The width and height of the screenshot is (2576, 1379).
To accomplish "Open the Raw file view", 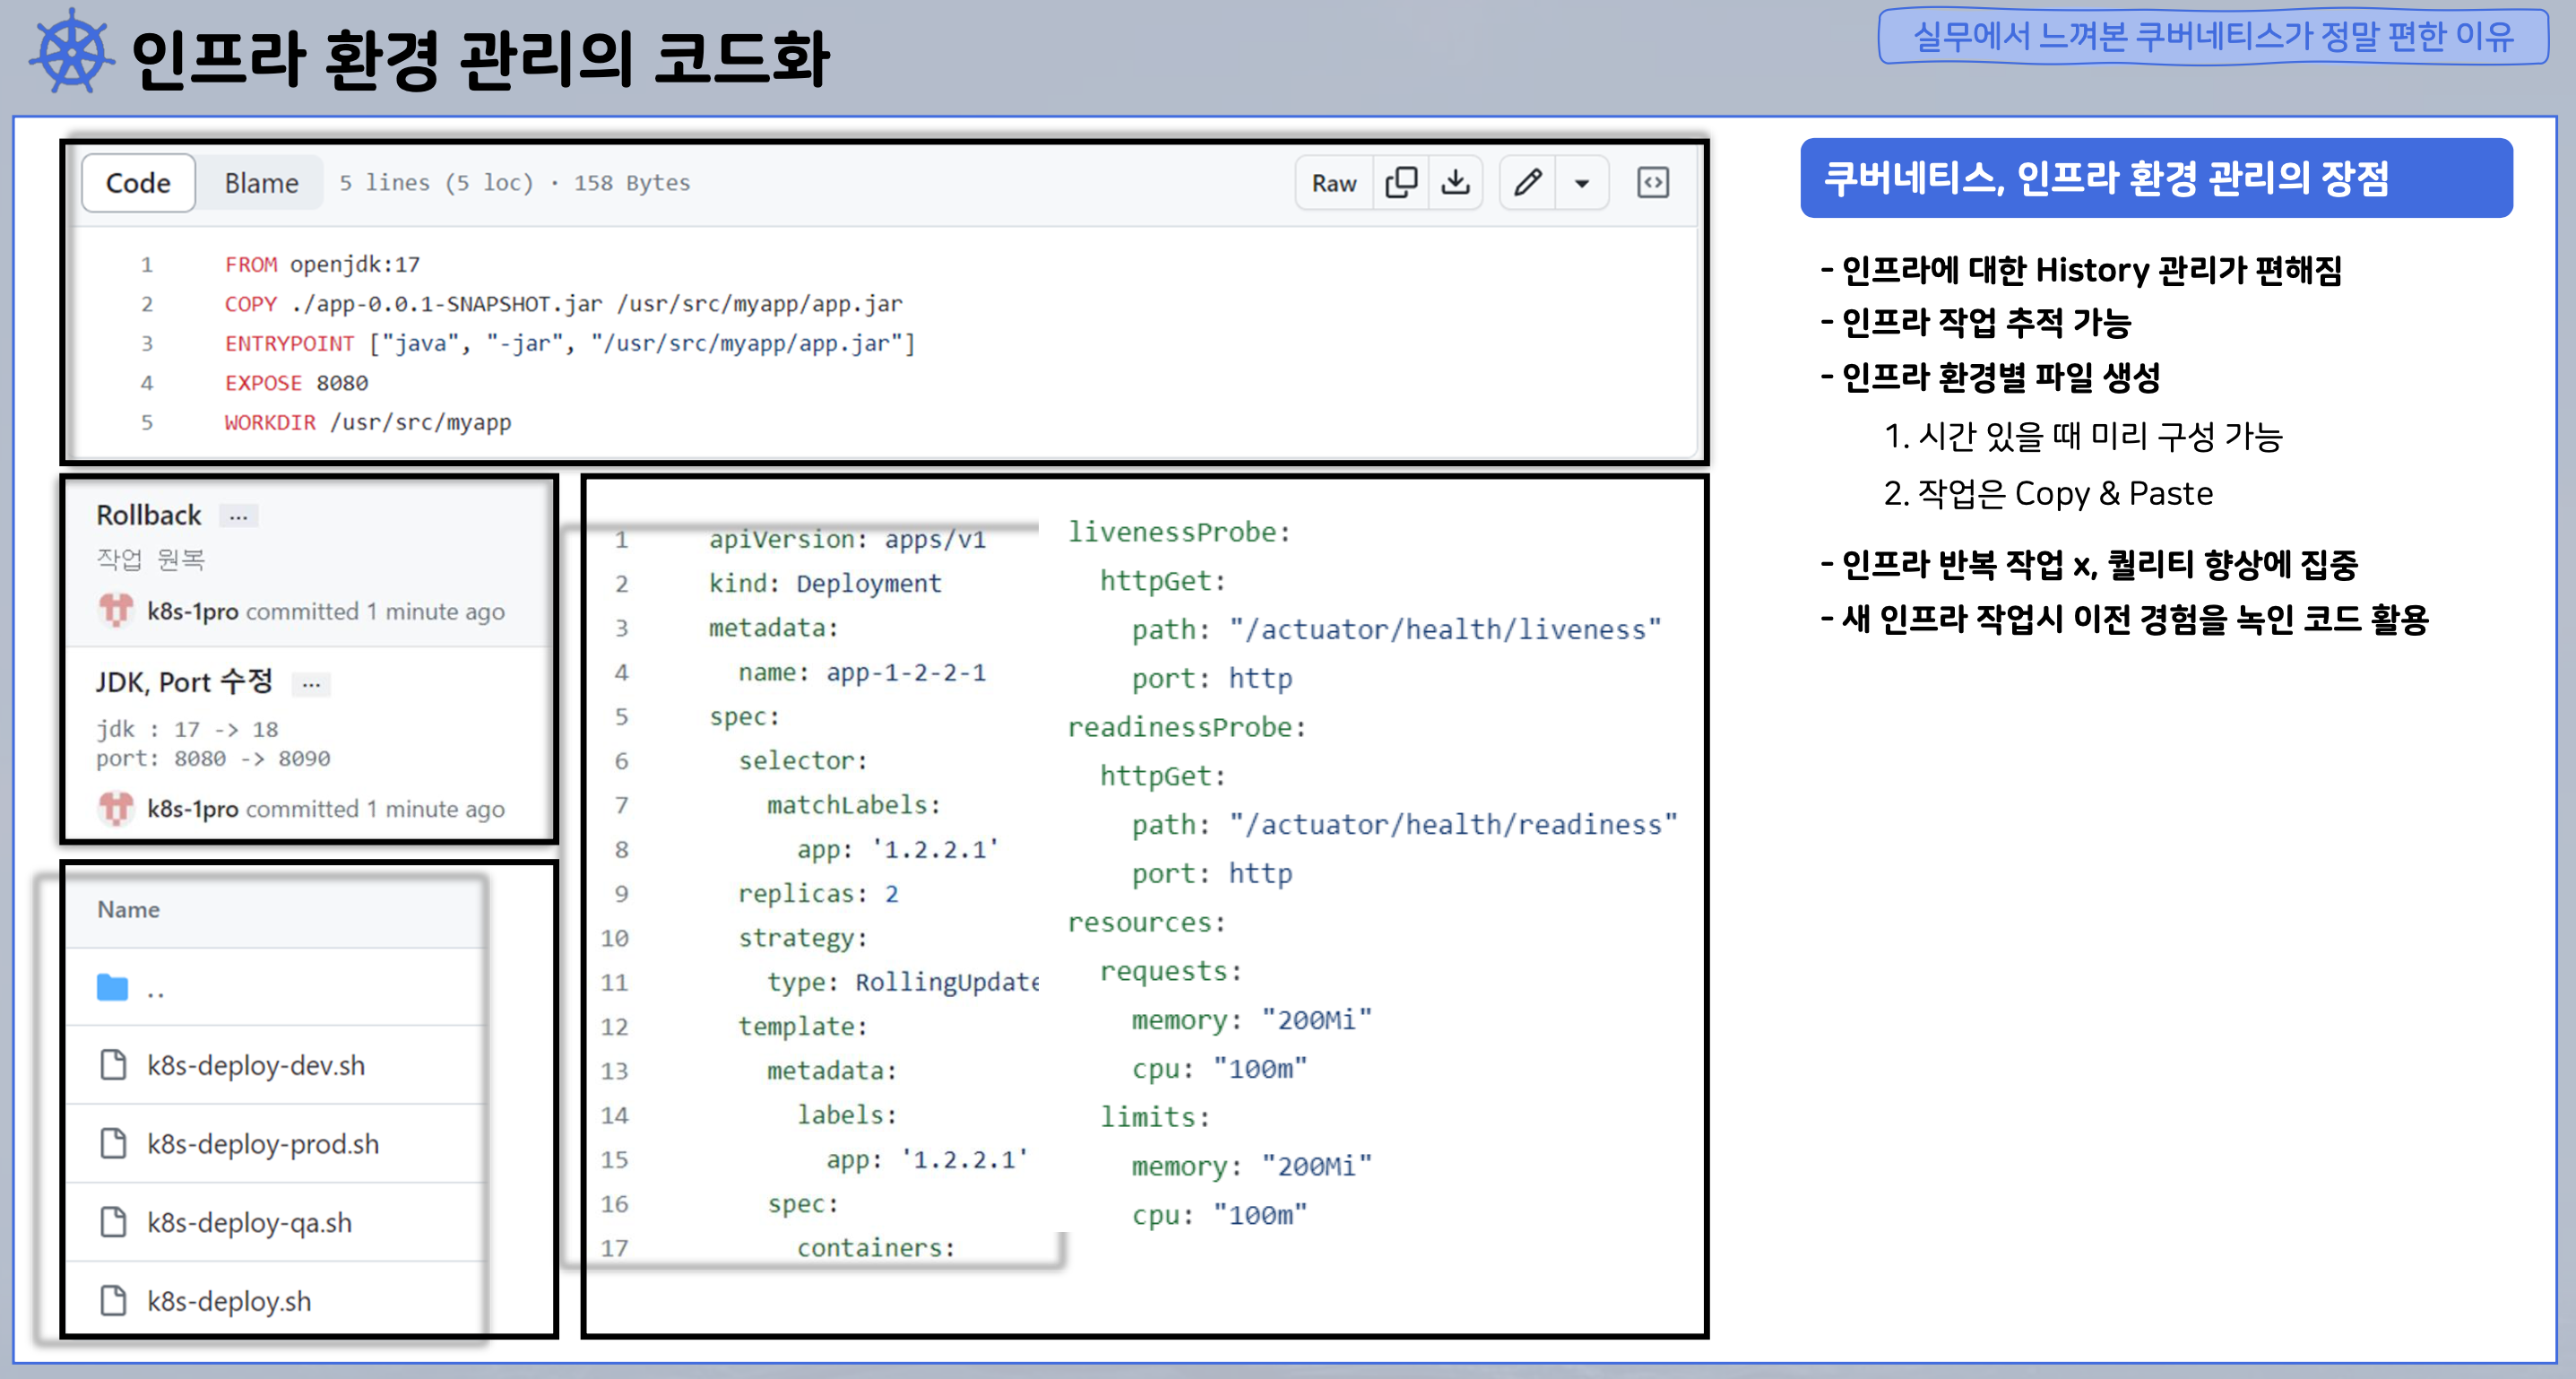I will [1334, 183].
